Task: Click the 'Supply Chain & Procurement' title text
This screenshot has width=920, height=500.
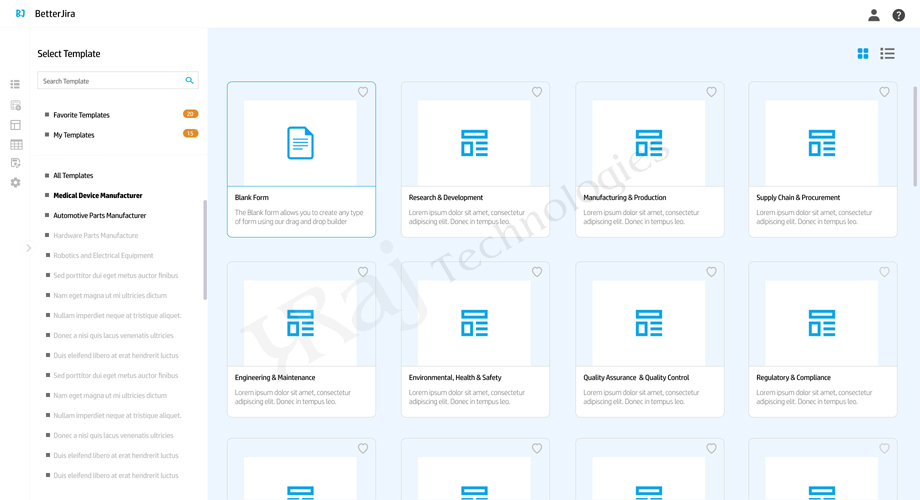Action: point(798,198)
